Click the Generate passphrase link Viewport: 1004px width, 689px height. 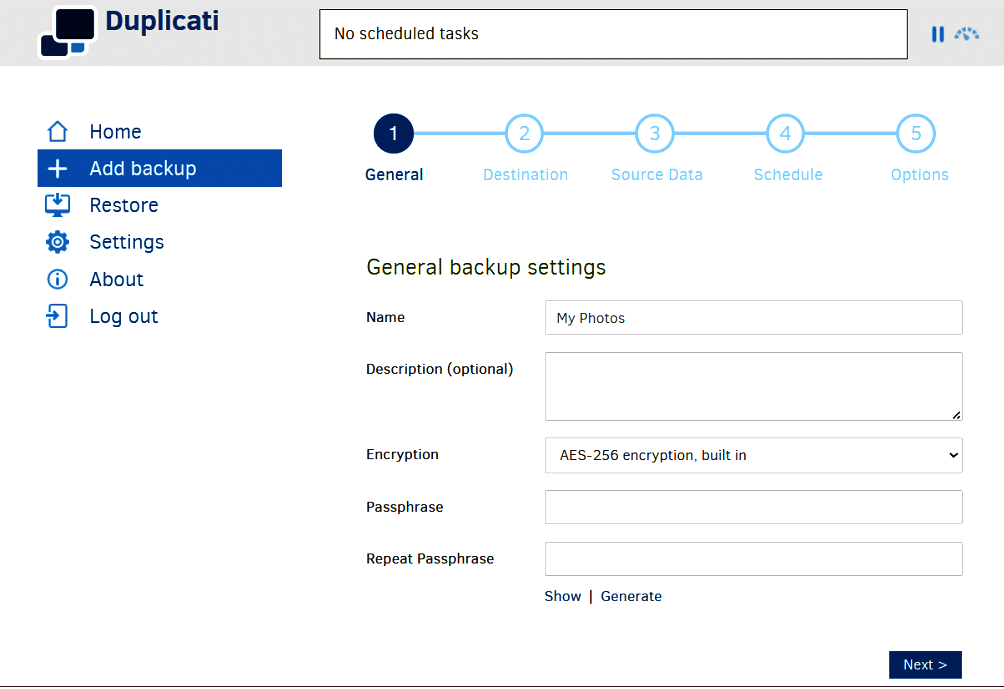coord(631,596)
